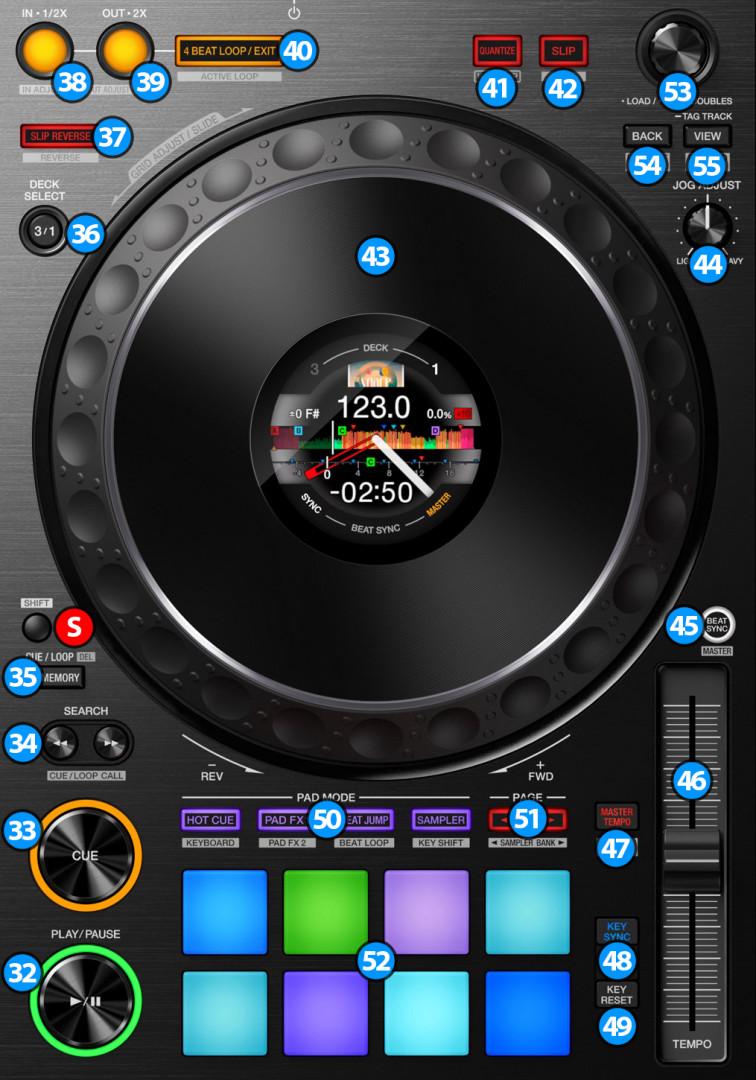
Task: Click the red S badge button
Action: coord(74,627)
